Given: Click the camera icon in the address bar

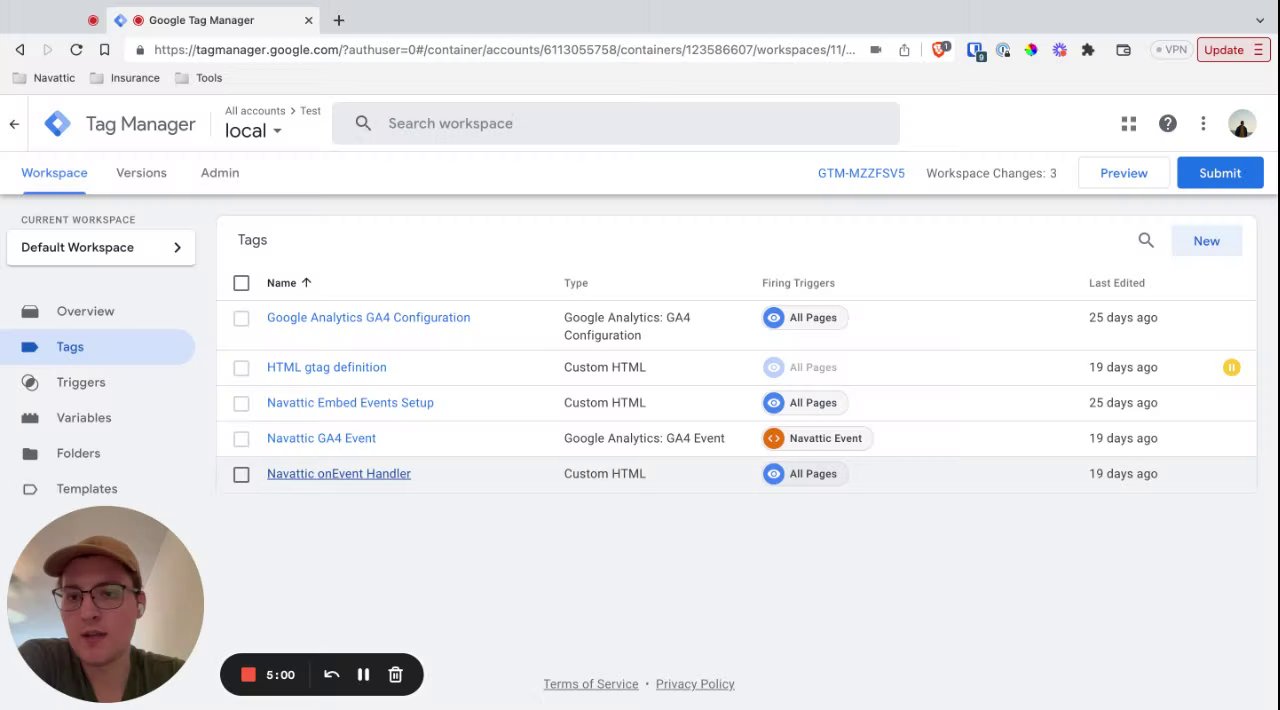Looking at the screenshot, I should tap(876, 49).
